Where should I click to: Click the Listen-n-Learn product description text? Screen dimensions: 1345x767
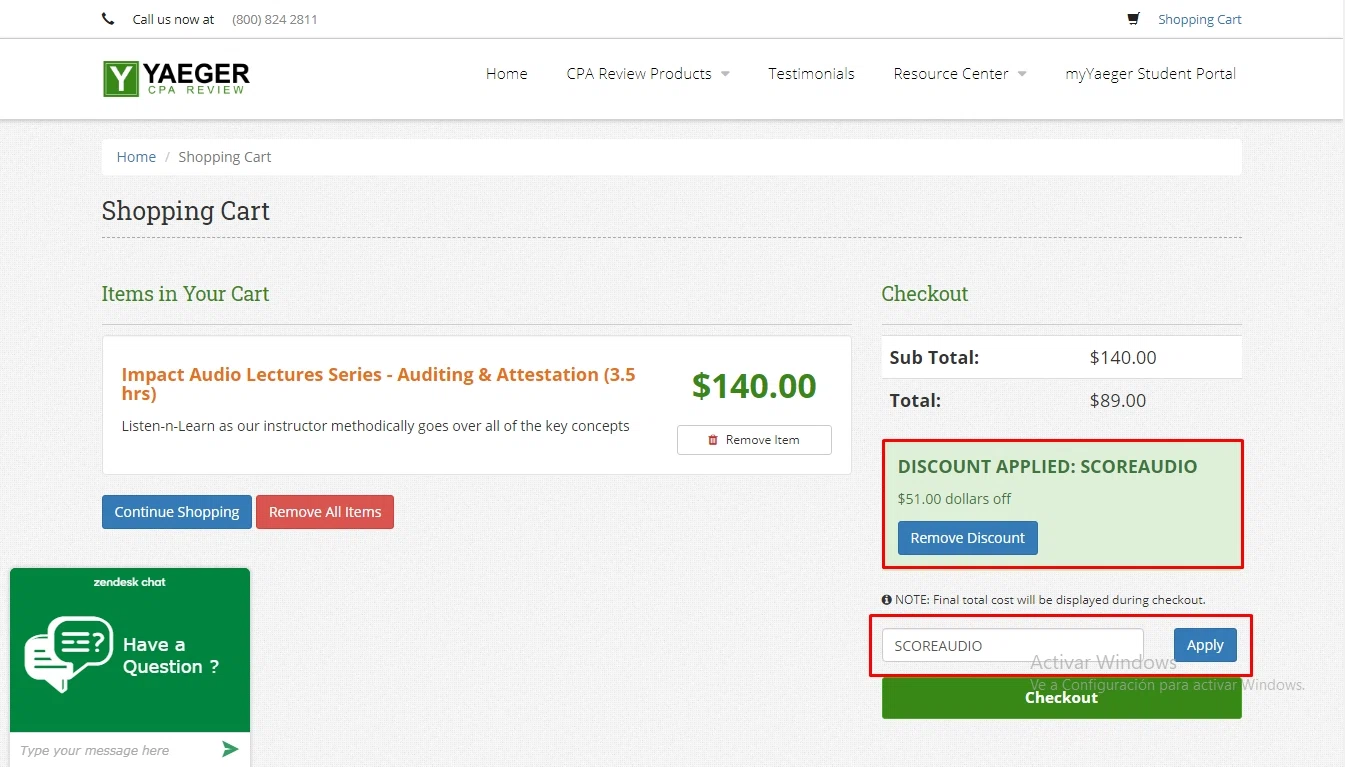(x=375, y=426)
